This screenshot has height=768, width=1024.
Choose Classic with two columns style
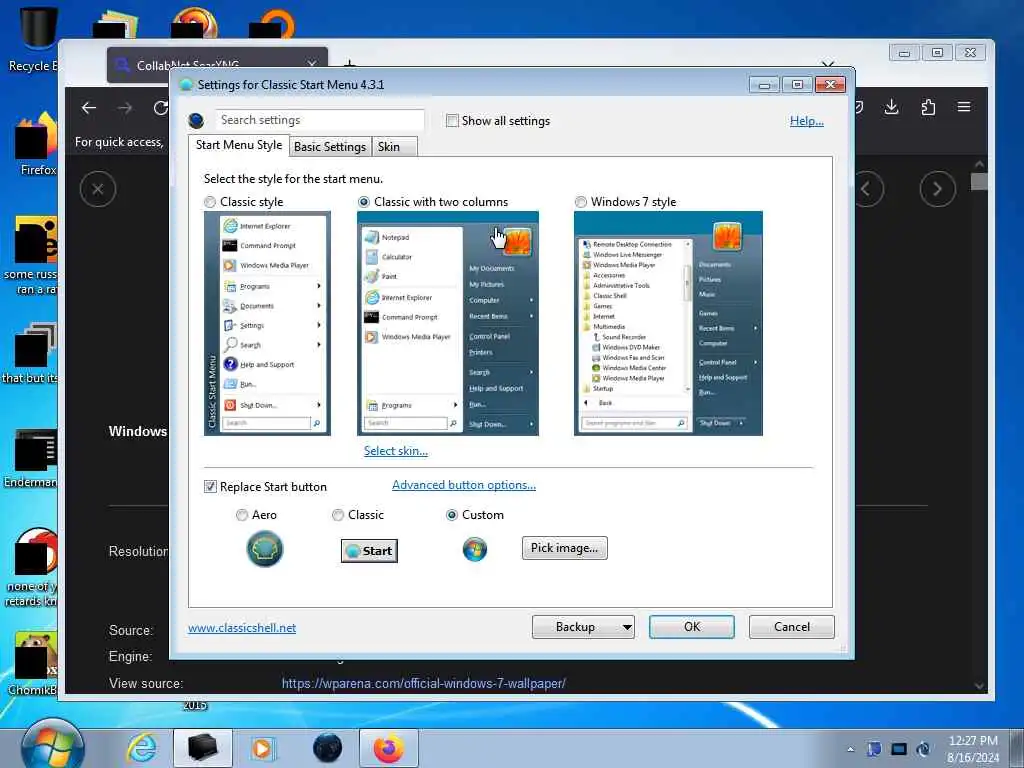pos(364,202)
